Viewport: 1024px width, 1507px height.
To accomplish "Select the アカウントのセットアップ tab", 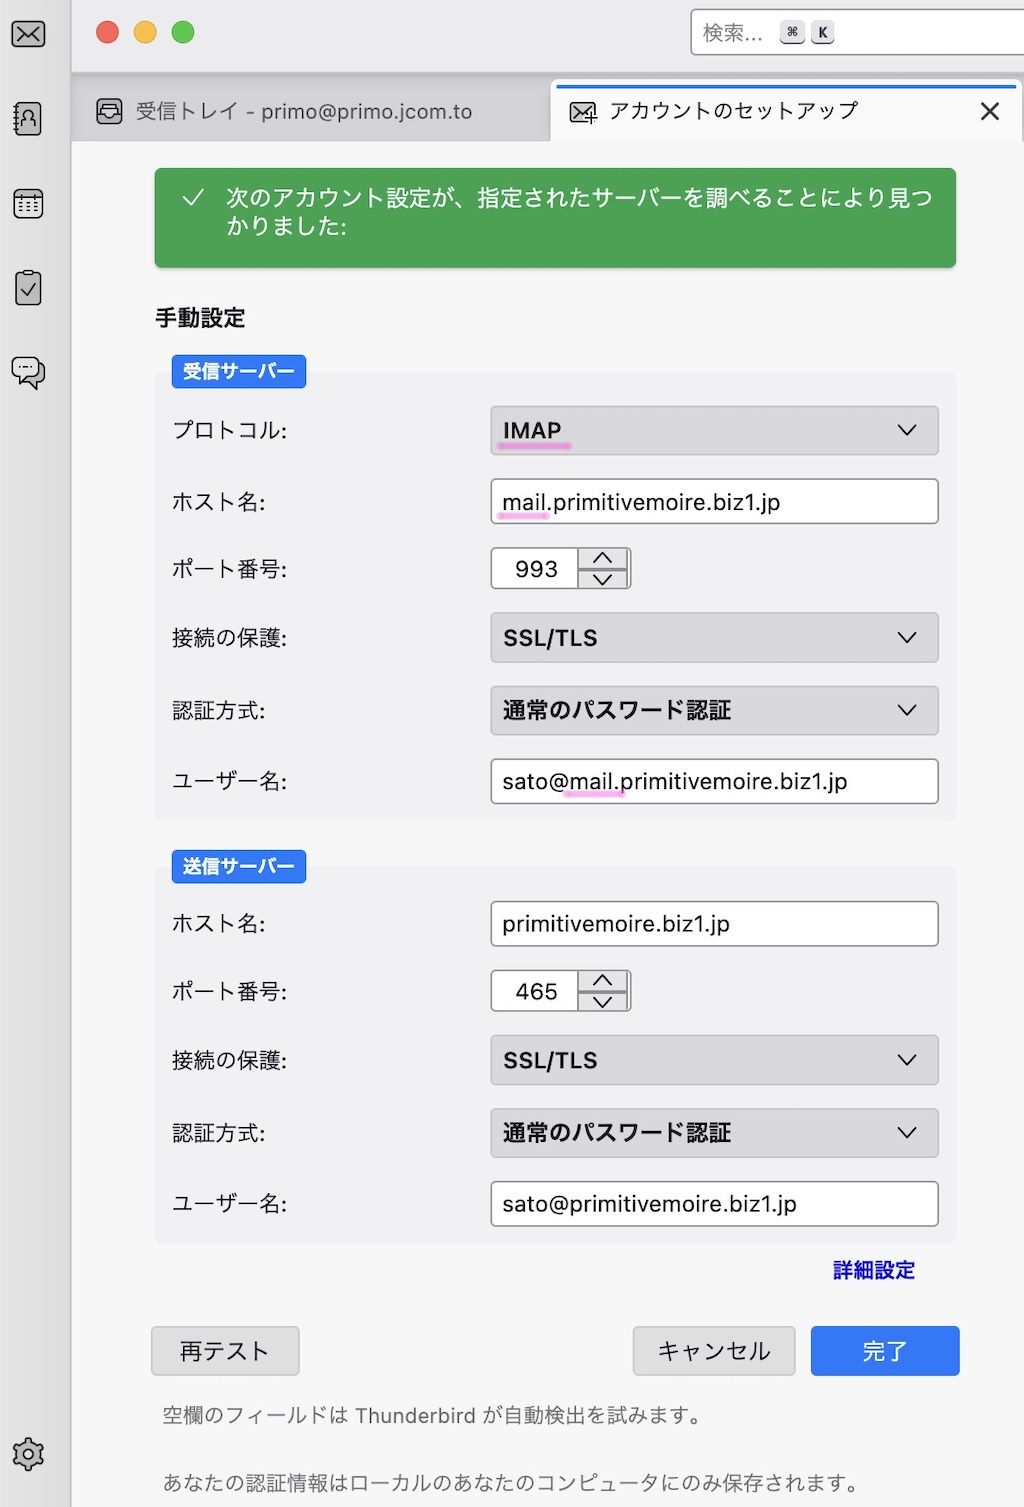I will click(x=733, y=111).
